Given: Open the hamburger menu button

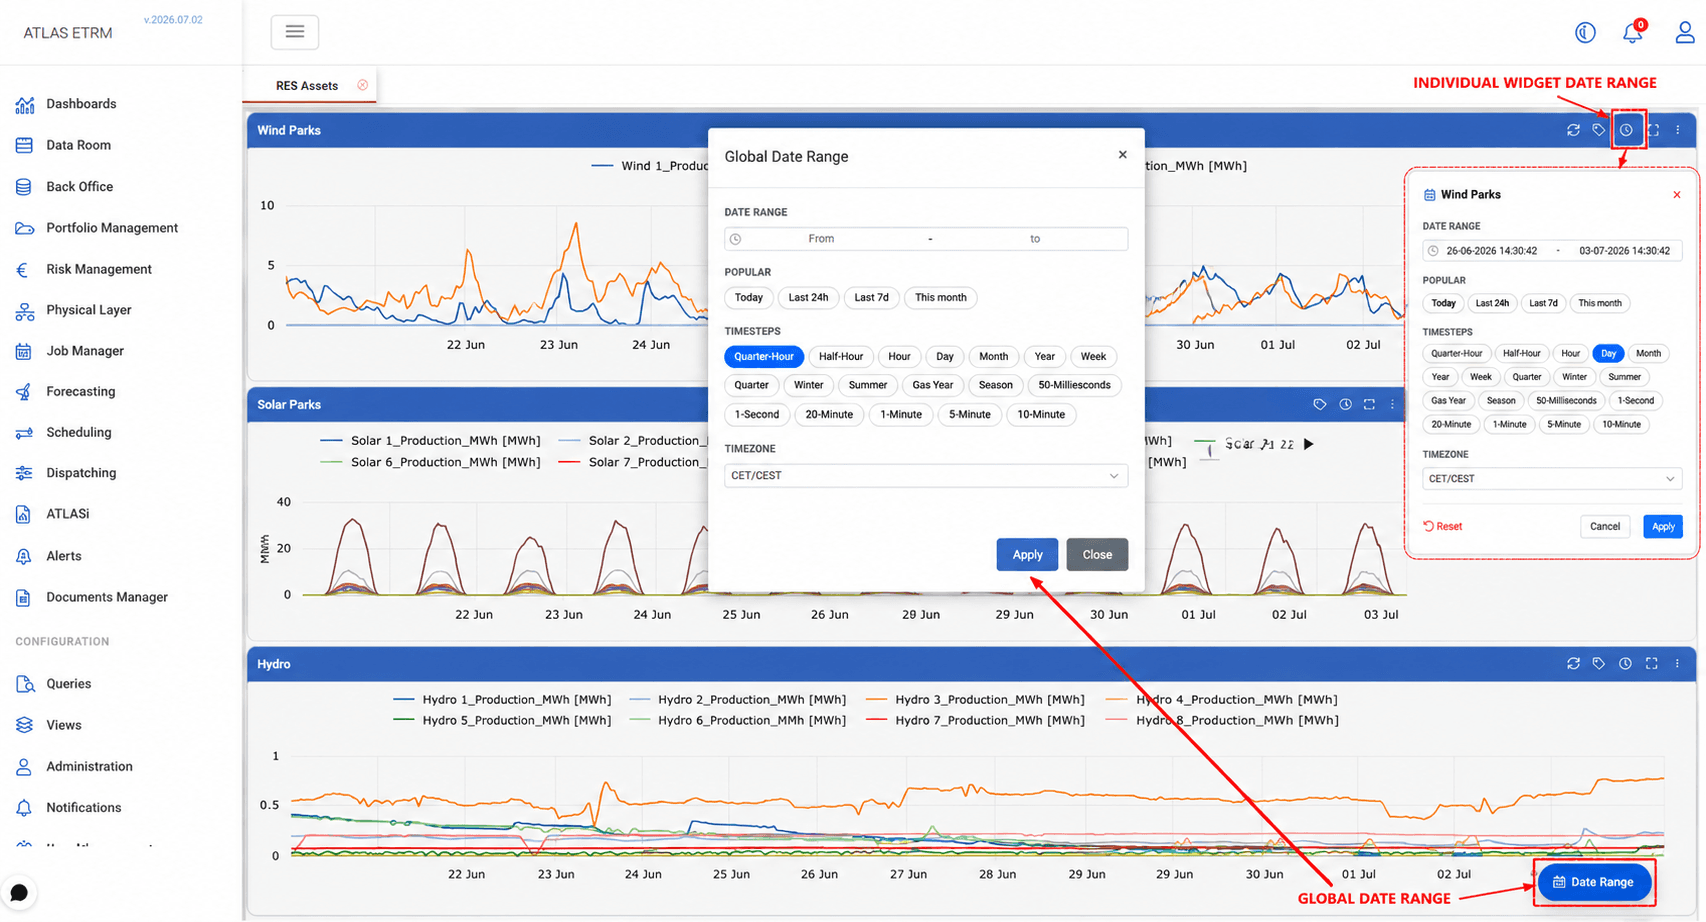Looking at the screenshot, I should (294, 32).
